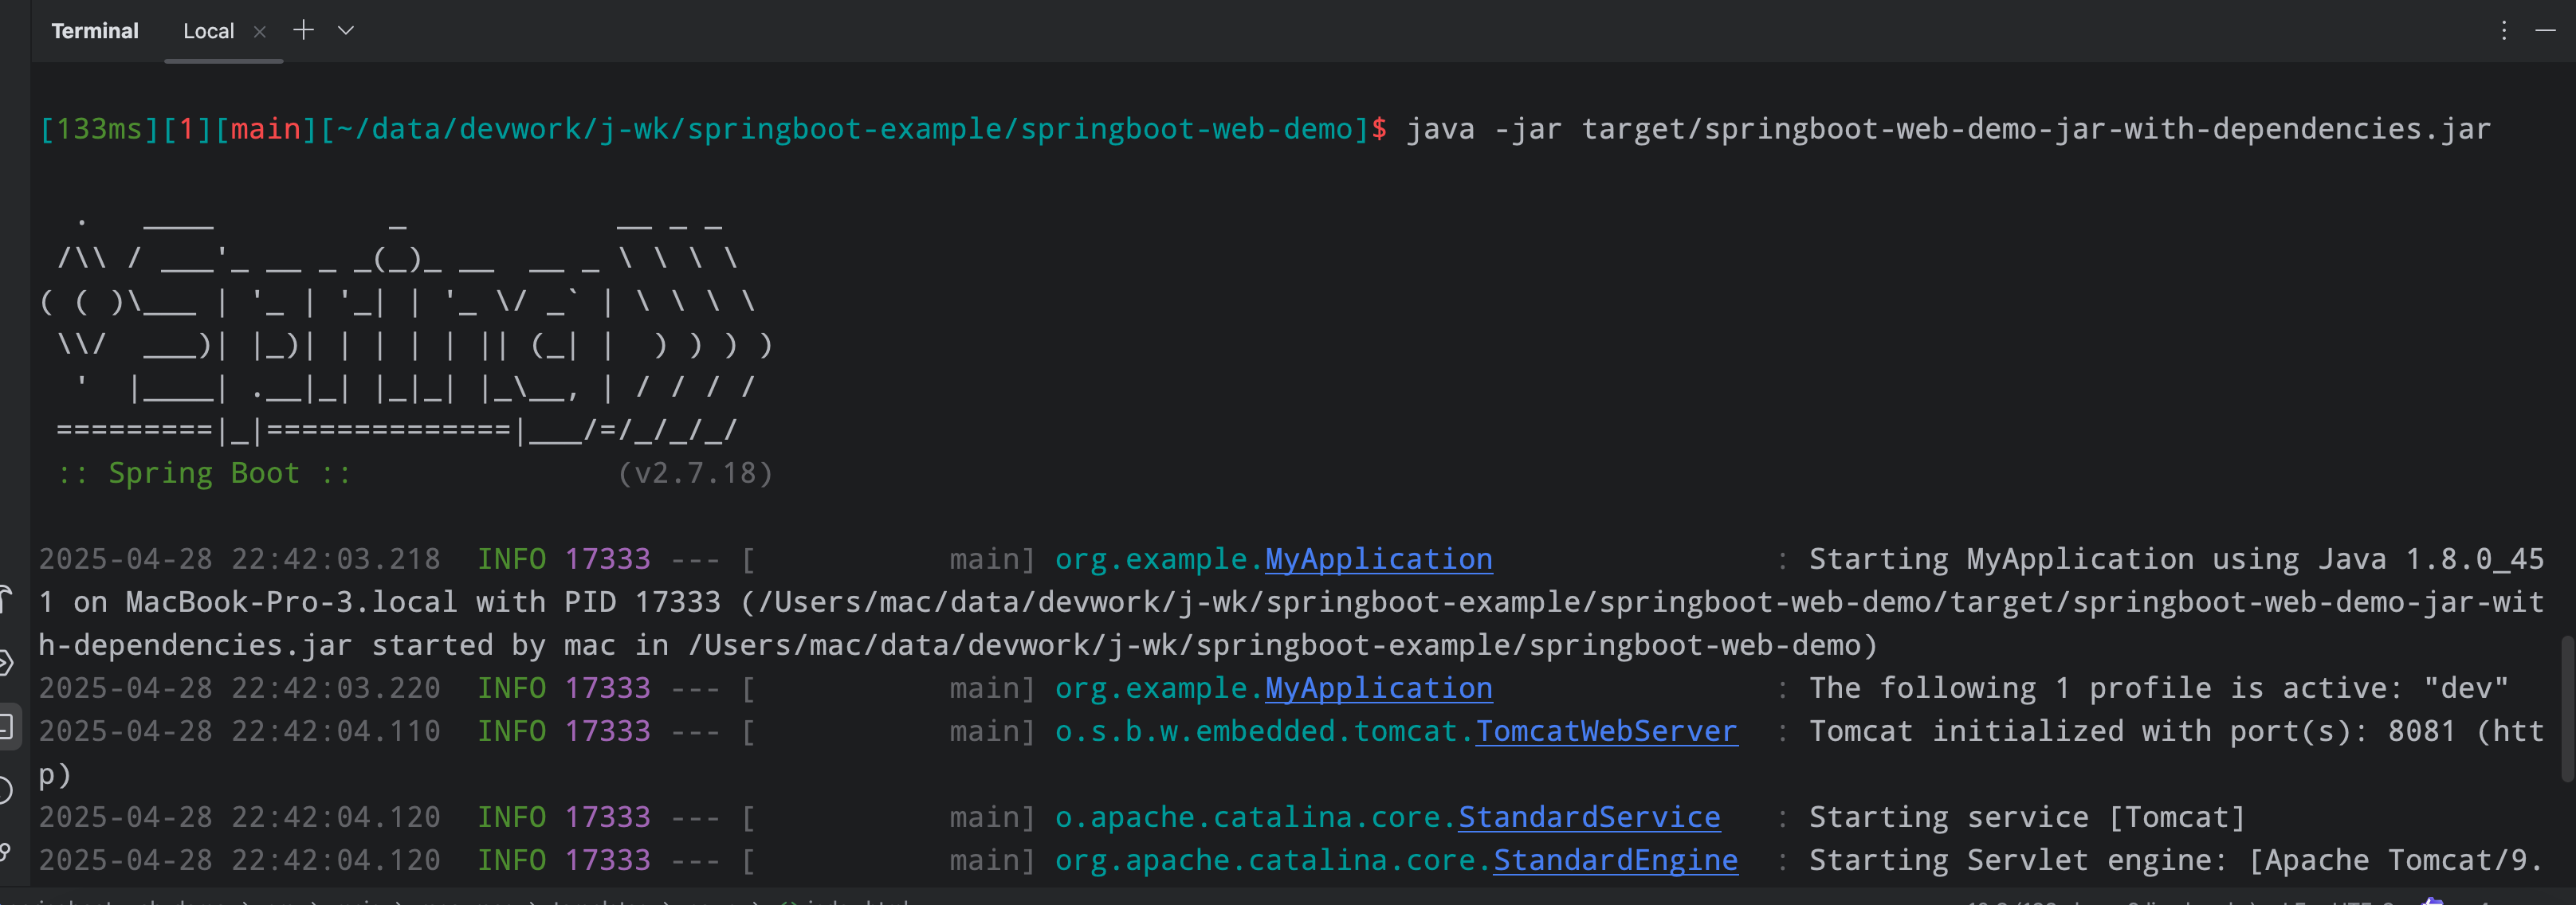
Task: Follow the TomcatWebServer hyperlink
Action: (x=1606, y=731)
